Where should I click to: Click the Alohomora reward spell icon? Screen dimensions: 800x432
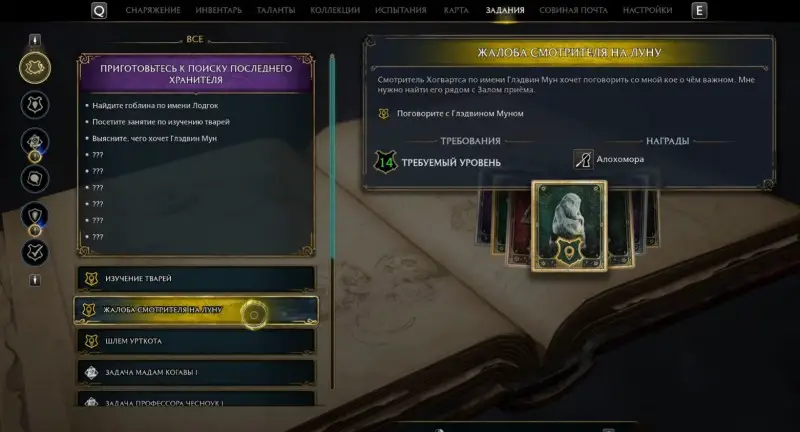click(583, 160)
